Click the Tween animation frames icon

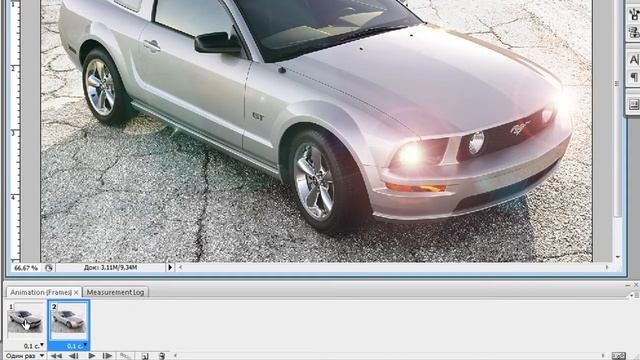[125, 356]
